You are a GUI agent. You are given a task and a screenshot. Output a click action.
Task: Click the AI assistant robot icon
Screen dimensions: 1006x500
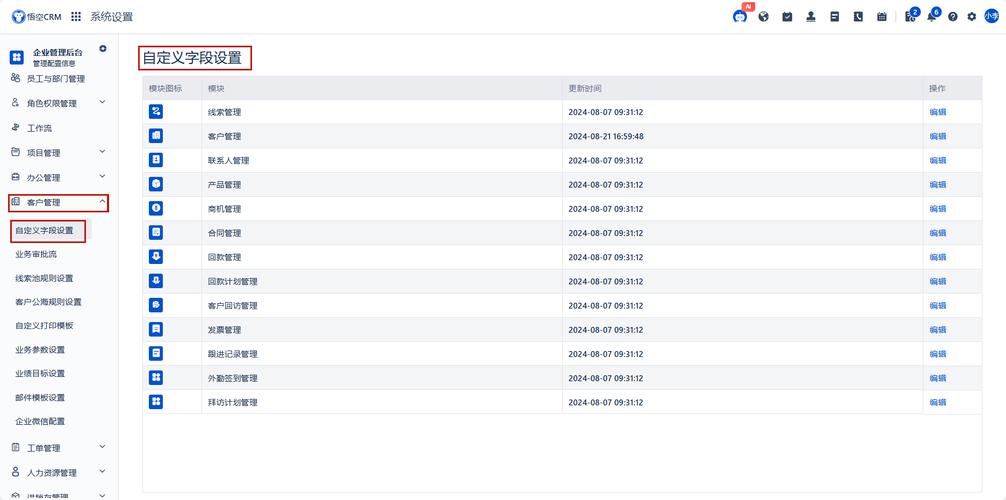[x=740, y=17]
